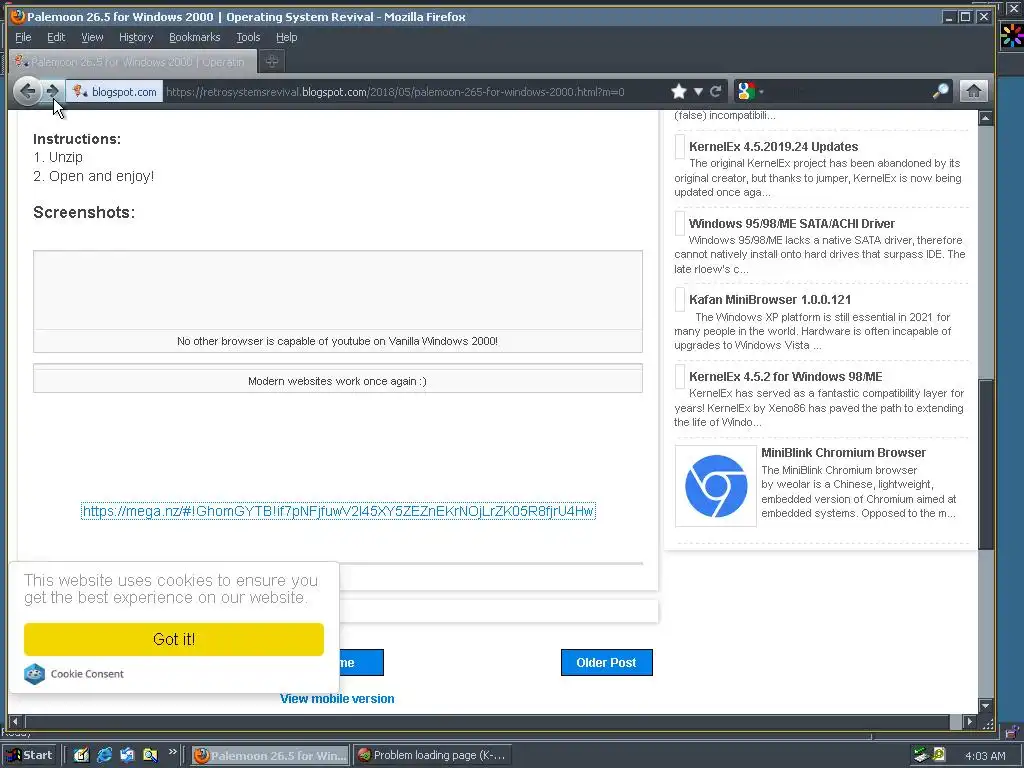Open Windows 95/98/ME SATA/ACHI Driver post
1024x768 pixels.
coord(792,223)
